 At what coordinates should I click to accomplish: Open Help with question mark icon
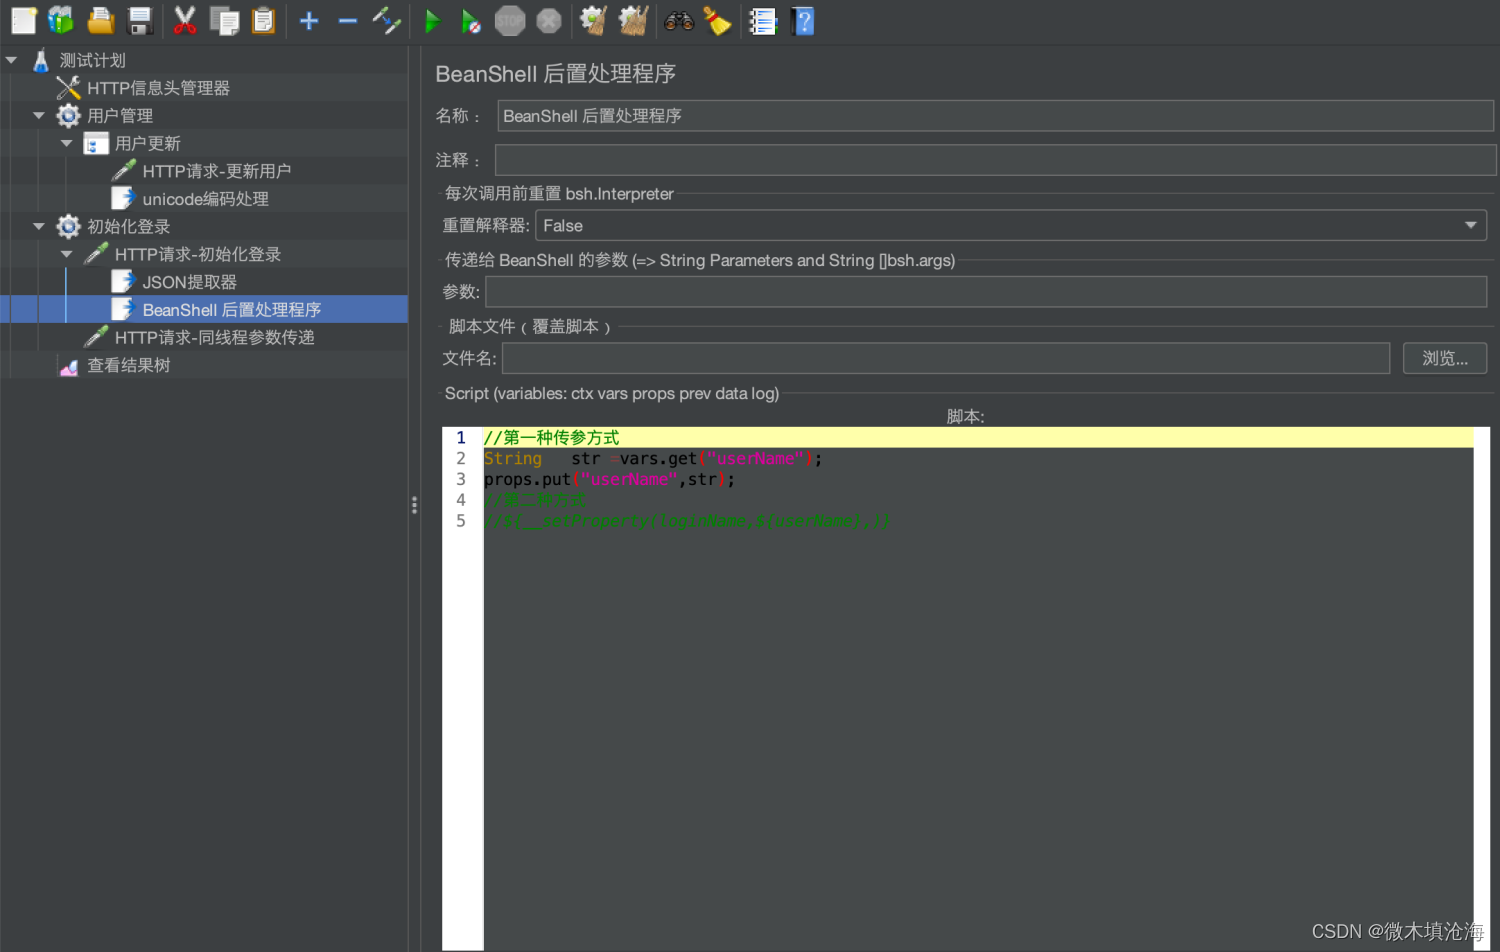click(x=803, y=21)
